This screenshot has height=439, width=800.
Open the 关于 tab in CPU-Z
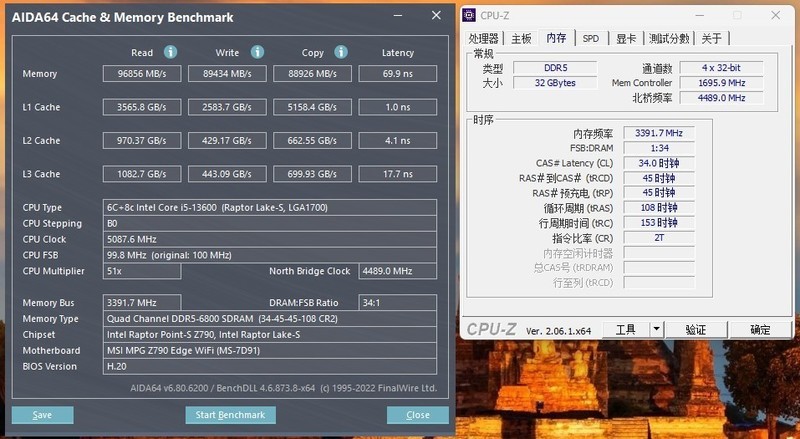point(711,38)
